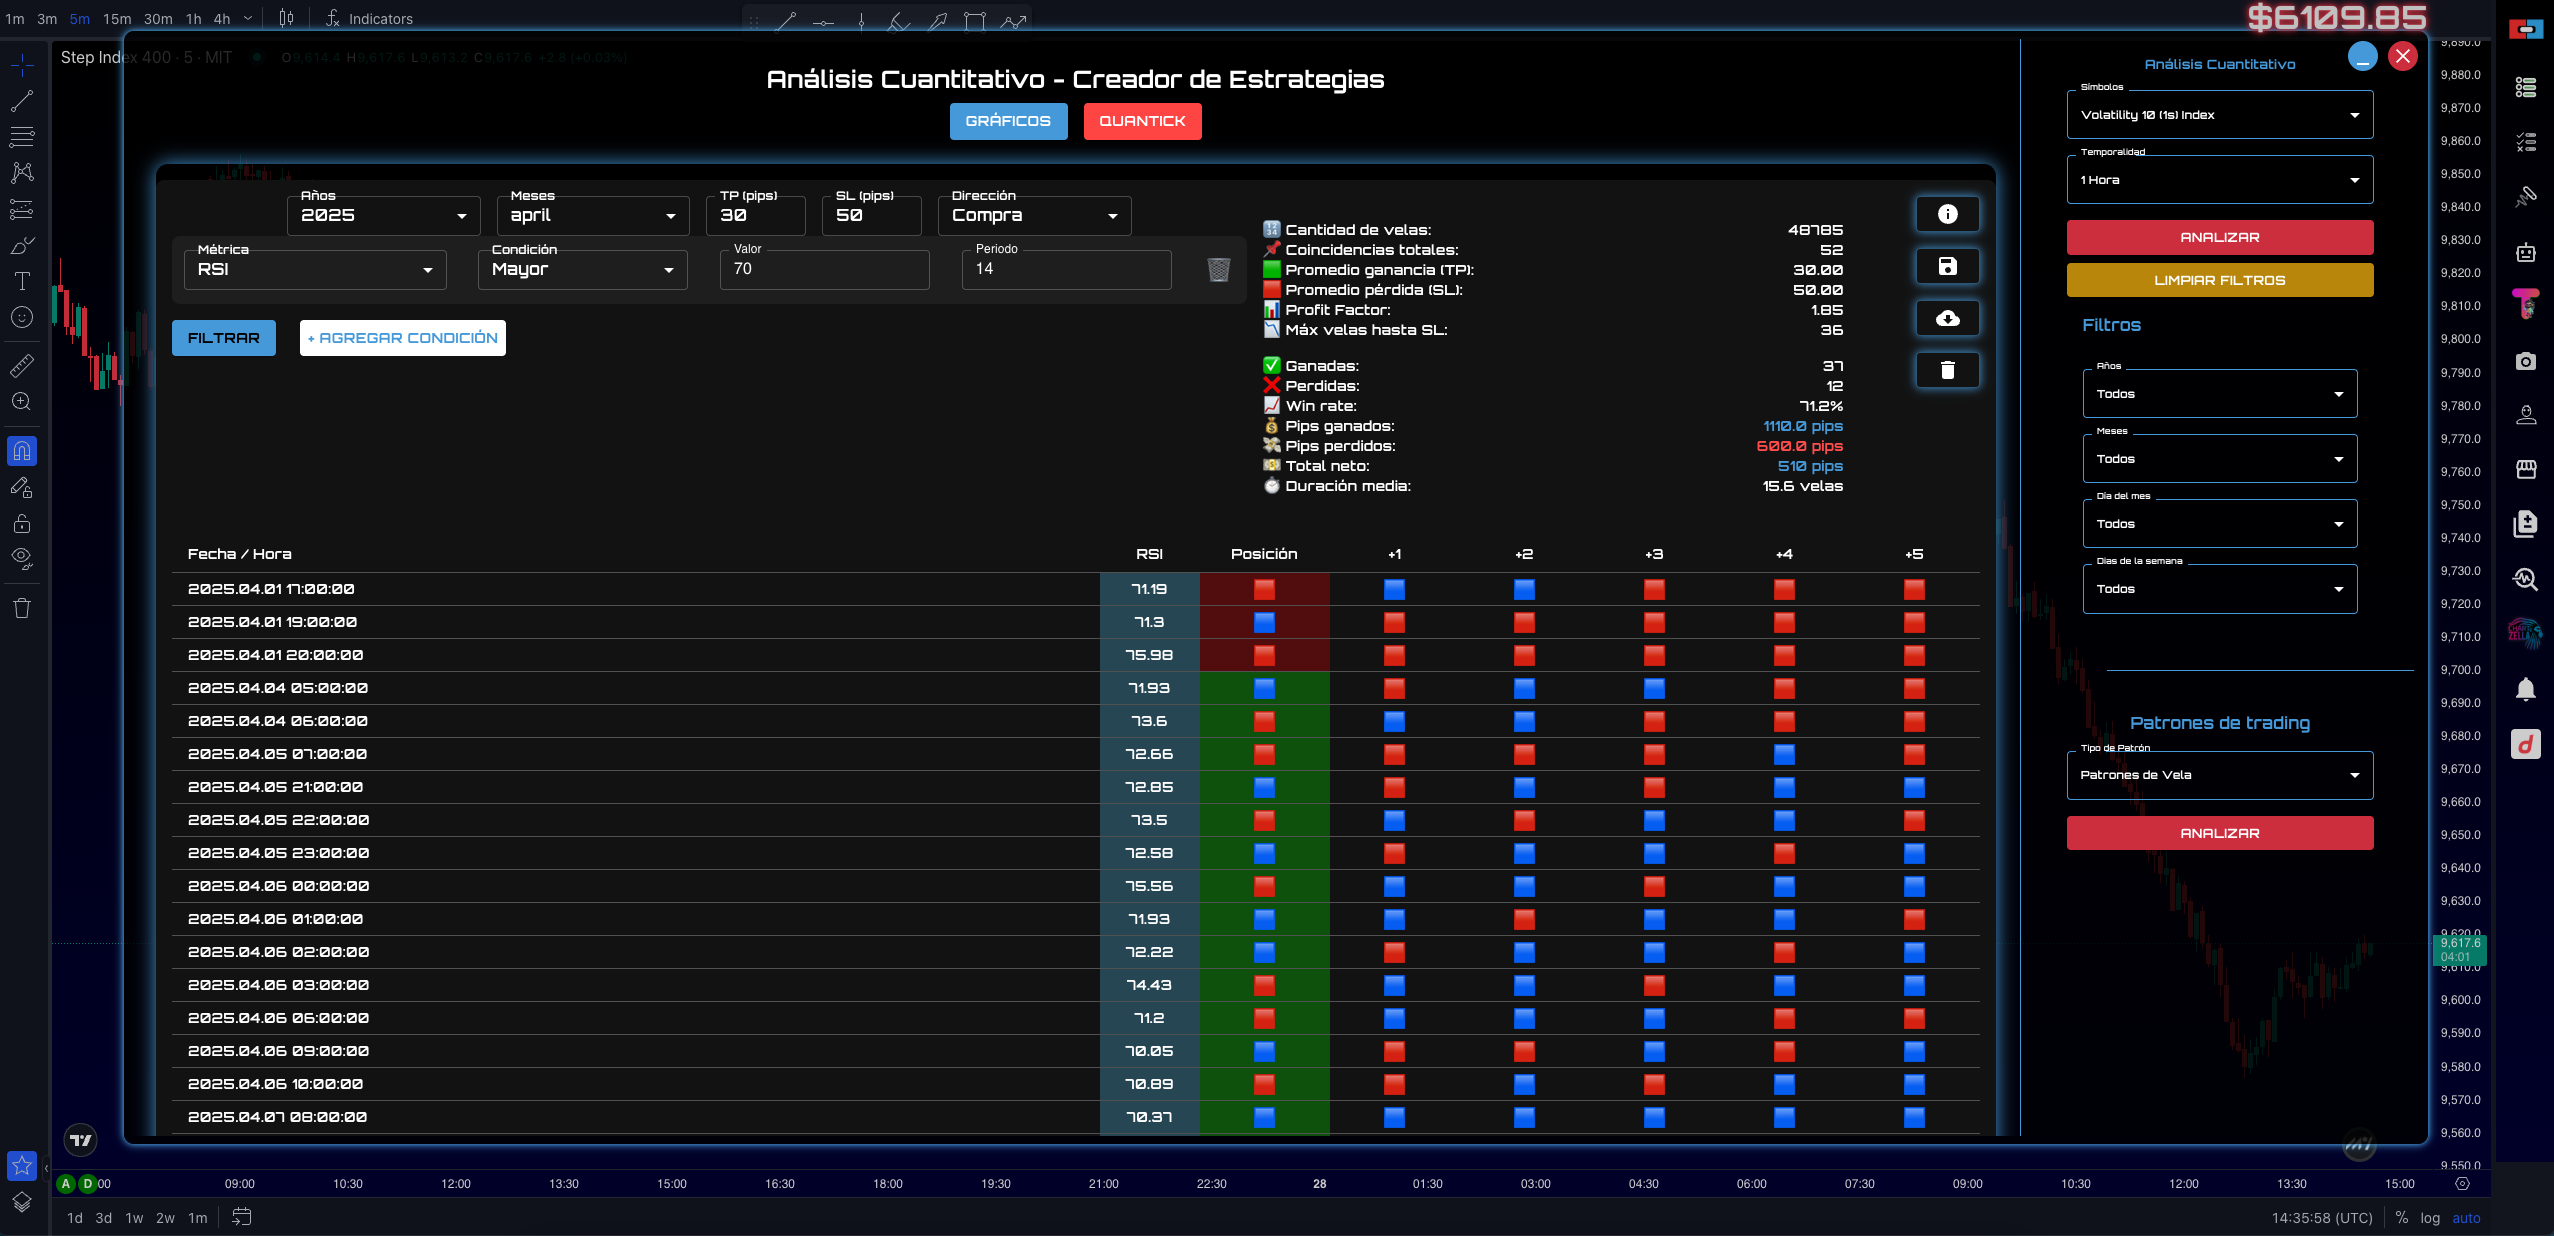
Task: Toggle the percent scale option
Action: tap(2402, 1217)
